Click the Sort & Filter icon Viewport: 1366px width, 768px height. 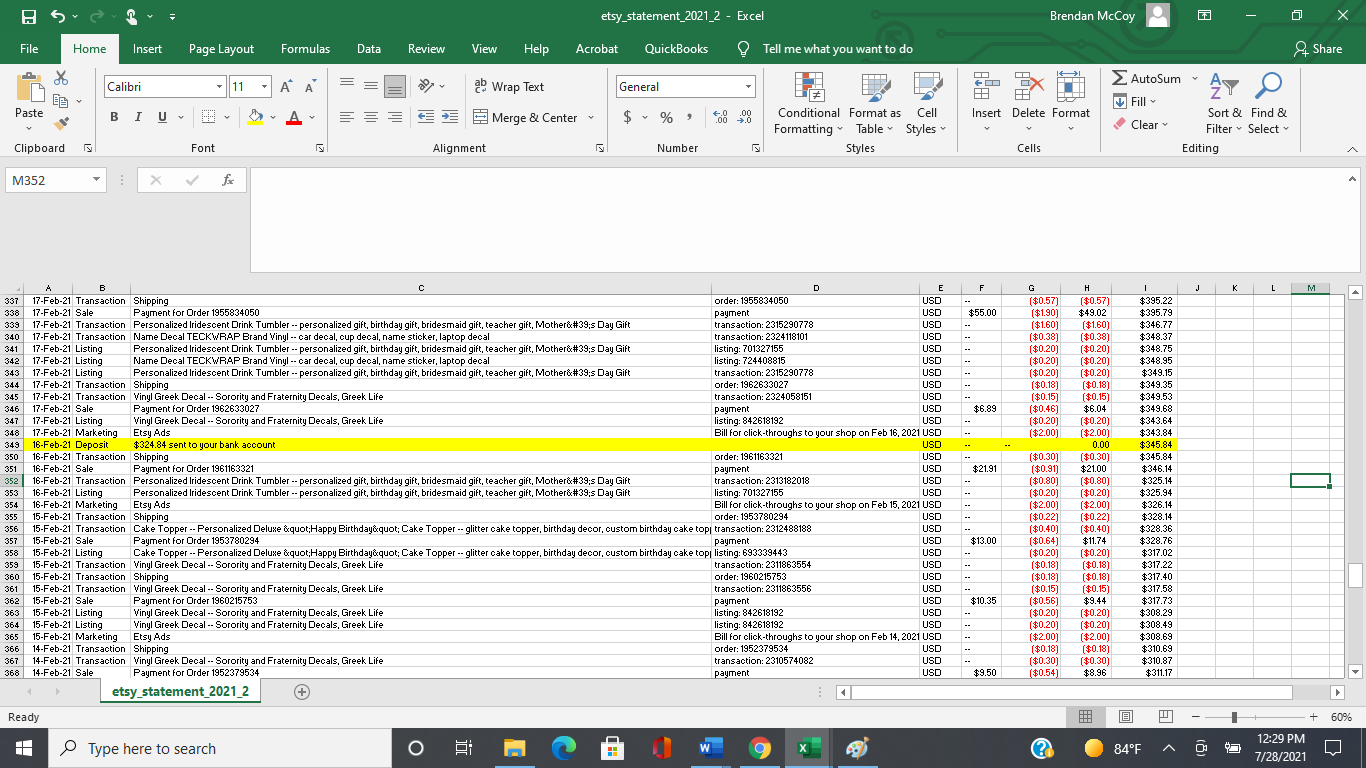pos(1224,88)
